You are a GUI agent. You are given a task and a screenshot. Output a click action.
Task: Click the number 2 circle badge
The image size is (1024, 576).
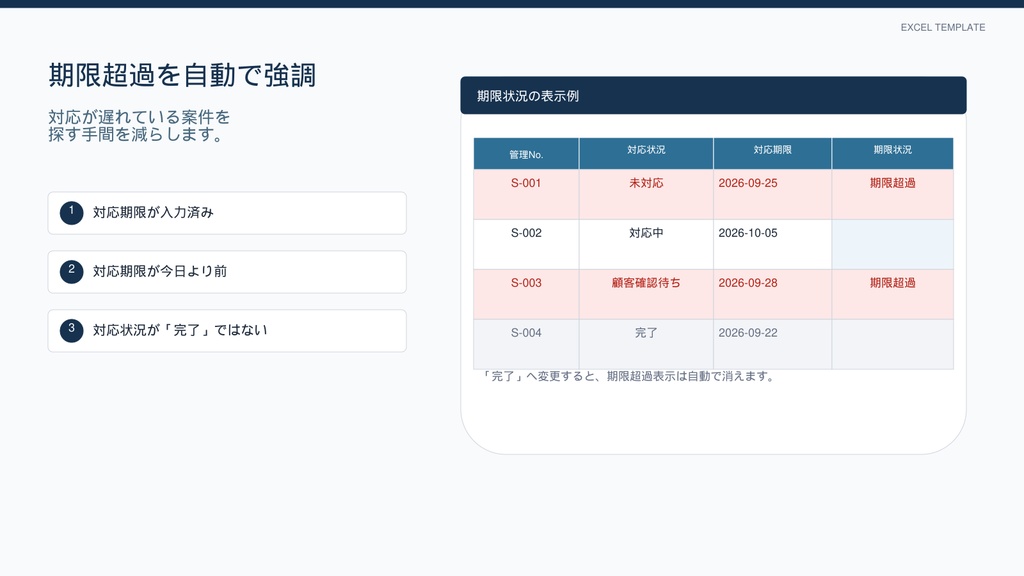pos(72,272)
